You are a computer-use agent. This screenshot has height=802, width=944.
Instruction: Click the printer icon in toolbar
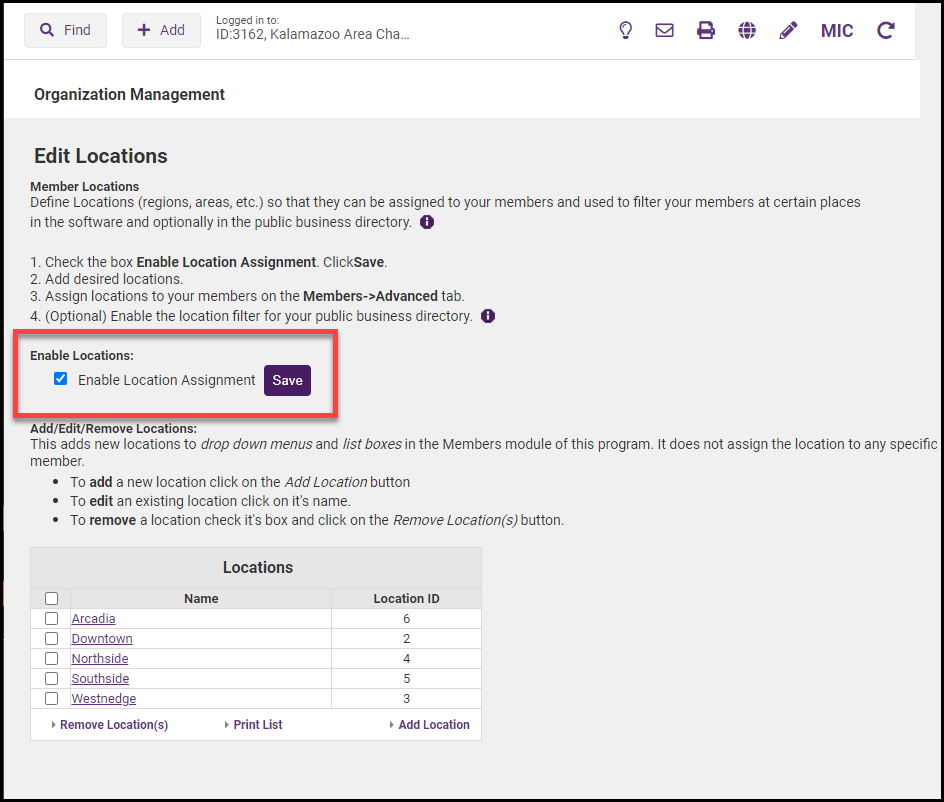[706, 31]
